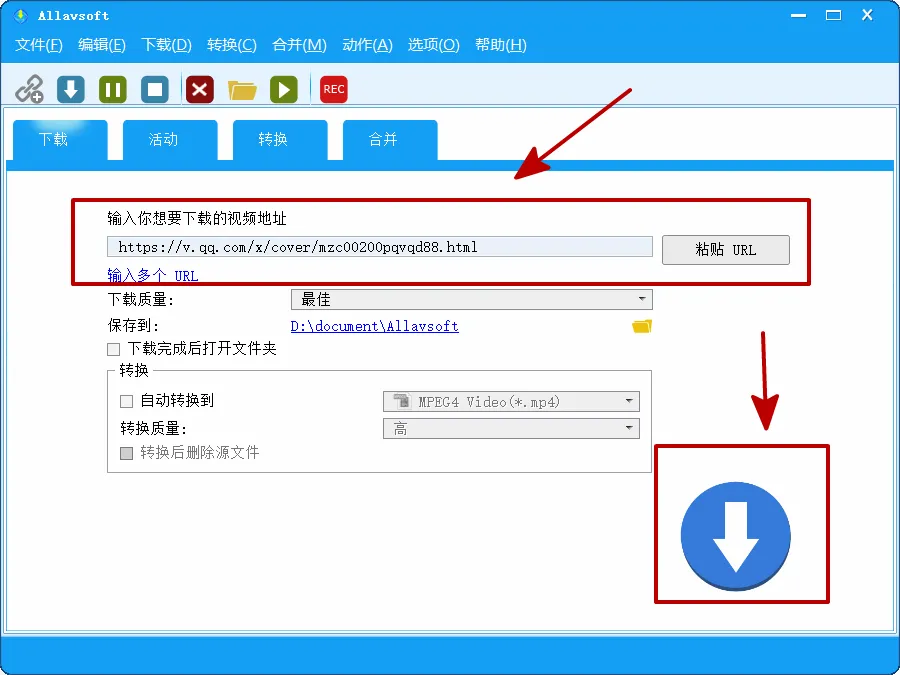The image size is (900, 675).
Task: Expand the MPEG4 Video(*.mp4) format dropdown
Action: pyautogui.click(x=511, y=401)
